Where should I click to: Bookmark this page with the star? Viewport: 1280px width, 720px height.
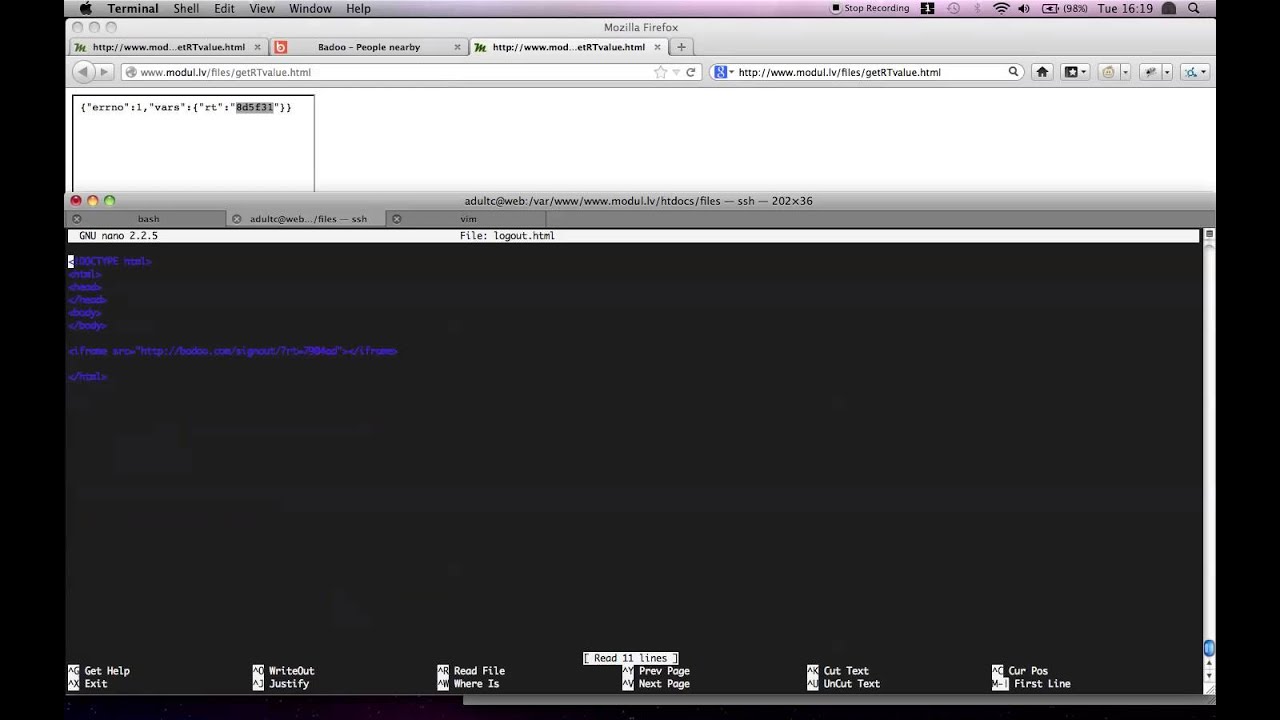[660, 72]
